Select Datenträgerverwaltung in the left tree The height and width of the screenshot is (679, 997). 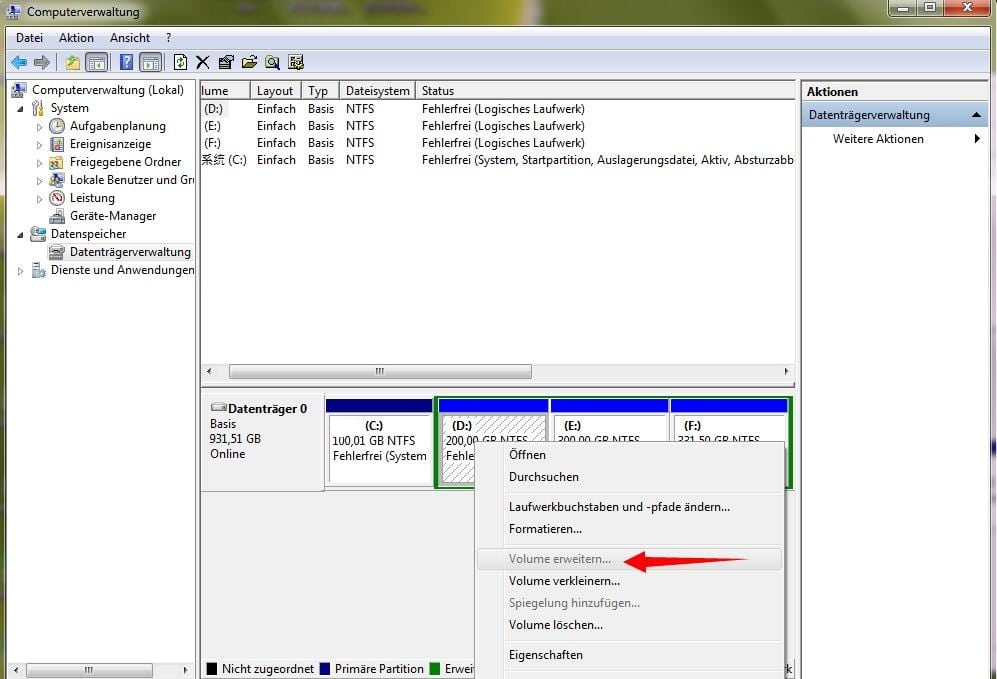(130, 252)
